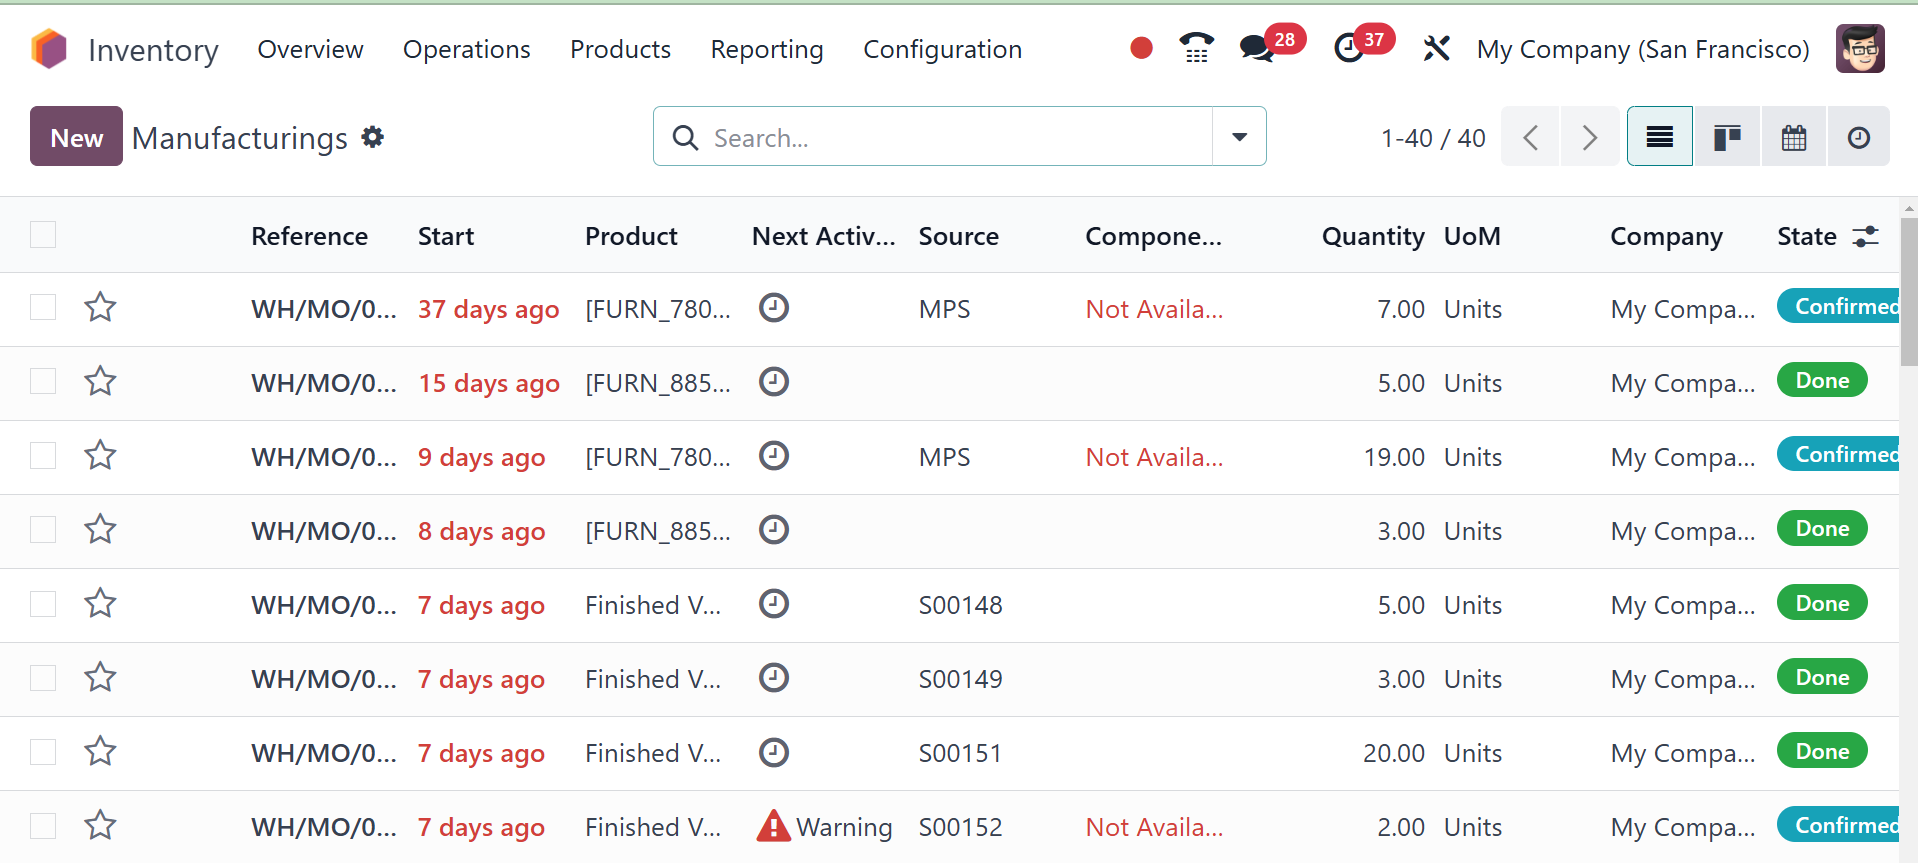Viewport: 1918px width, 863px height.
Task: Open the Configuration menu
Action: click(x=942, y=49)
